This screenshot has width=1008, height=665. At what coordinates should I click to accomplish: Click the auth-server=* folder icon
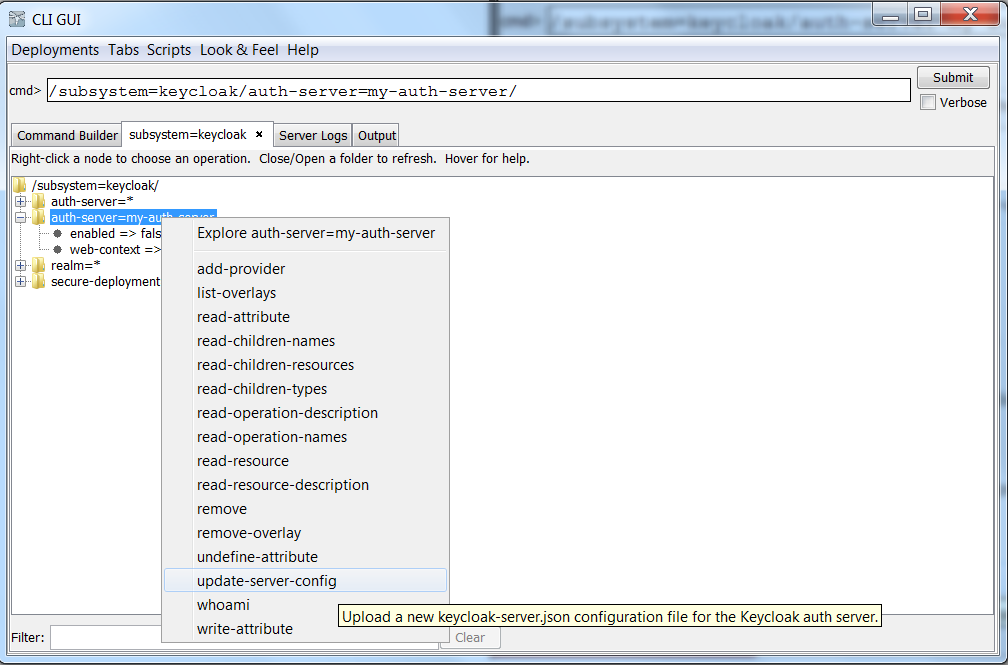click(38, 201)
